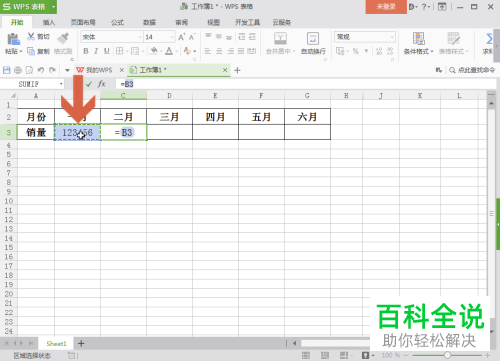Add new document tab plus button

pyautogui.click(x=237, y=70)
